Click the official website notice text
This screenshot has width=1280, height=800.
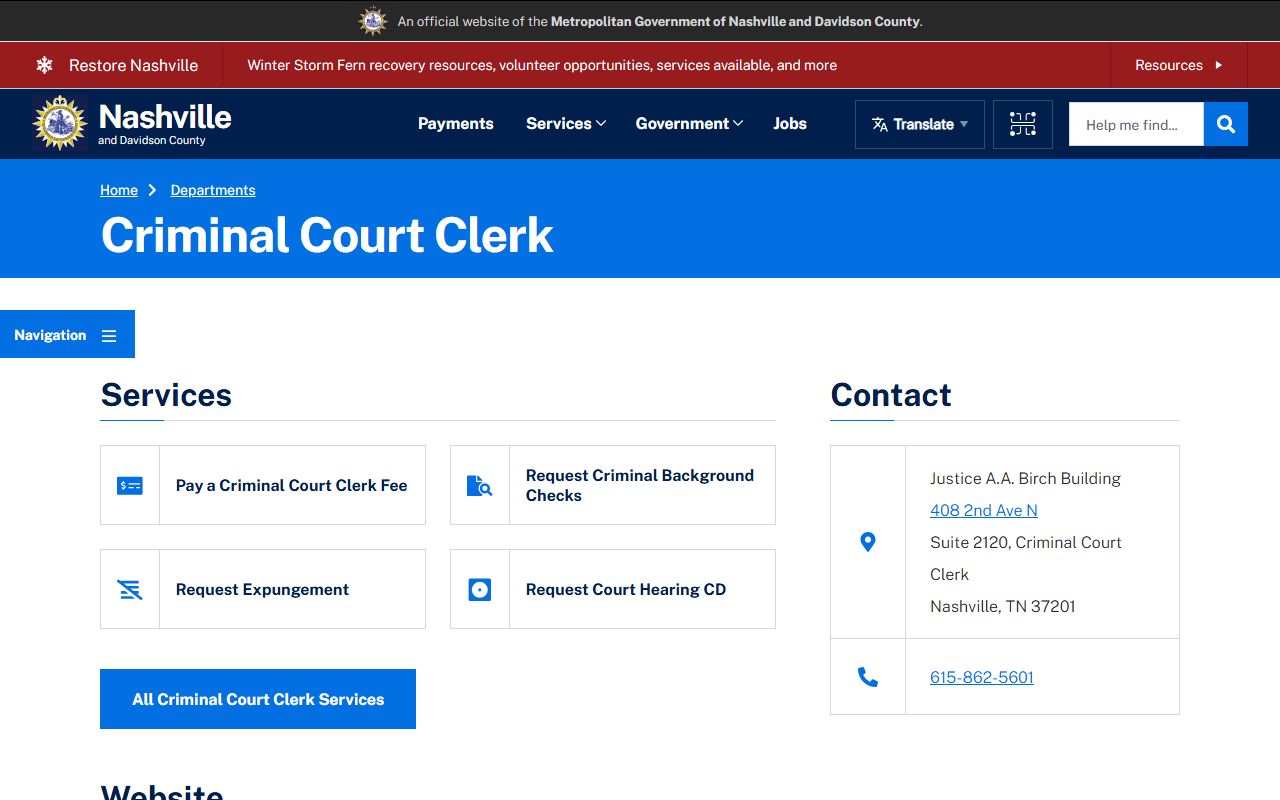(660, 21)
